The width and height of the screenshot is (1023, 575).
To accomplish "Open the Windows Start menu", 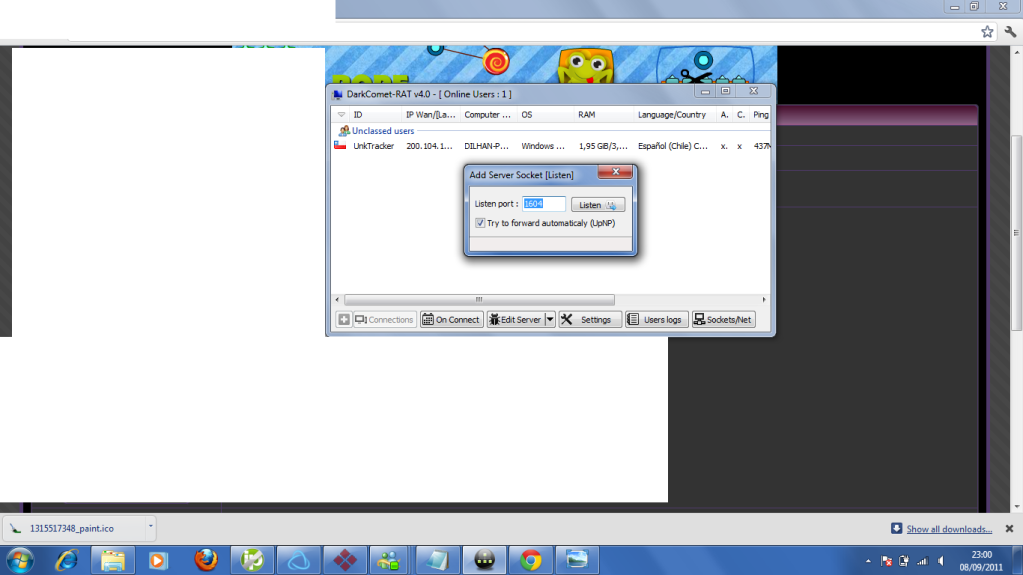I will pyautogui.click(x=20, y=561).
